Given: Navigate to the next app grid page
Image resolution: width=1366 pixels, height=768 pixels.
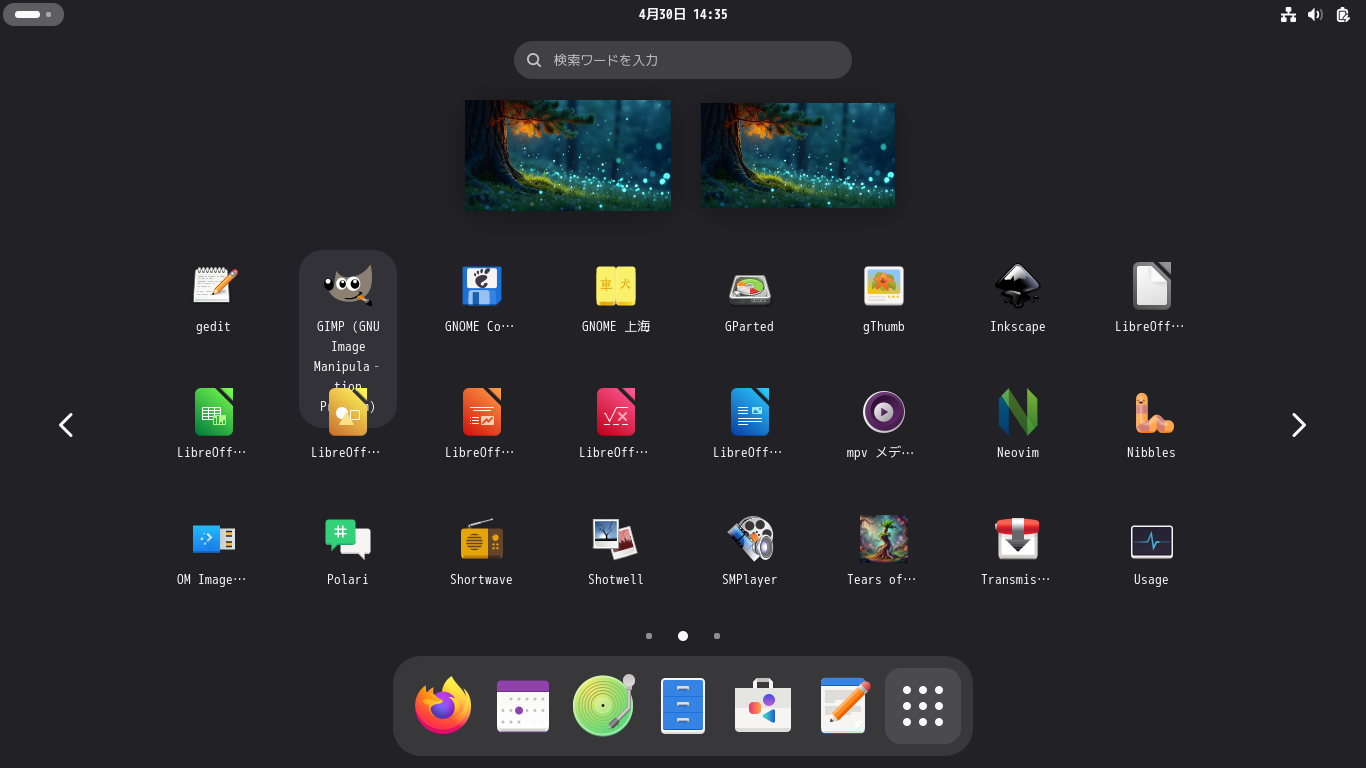Looking at the screenshot, I should [1298, 425].
